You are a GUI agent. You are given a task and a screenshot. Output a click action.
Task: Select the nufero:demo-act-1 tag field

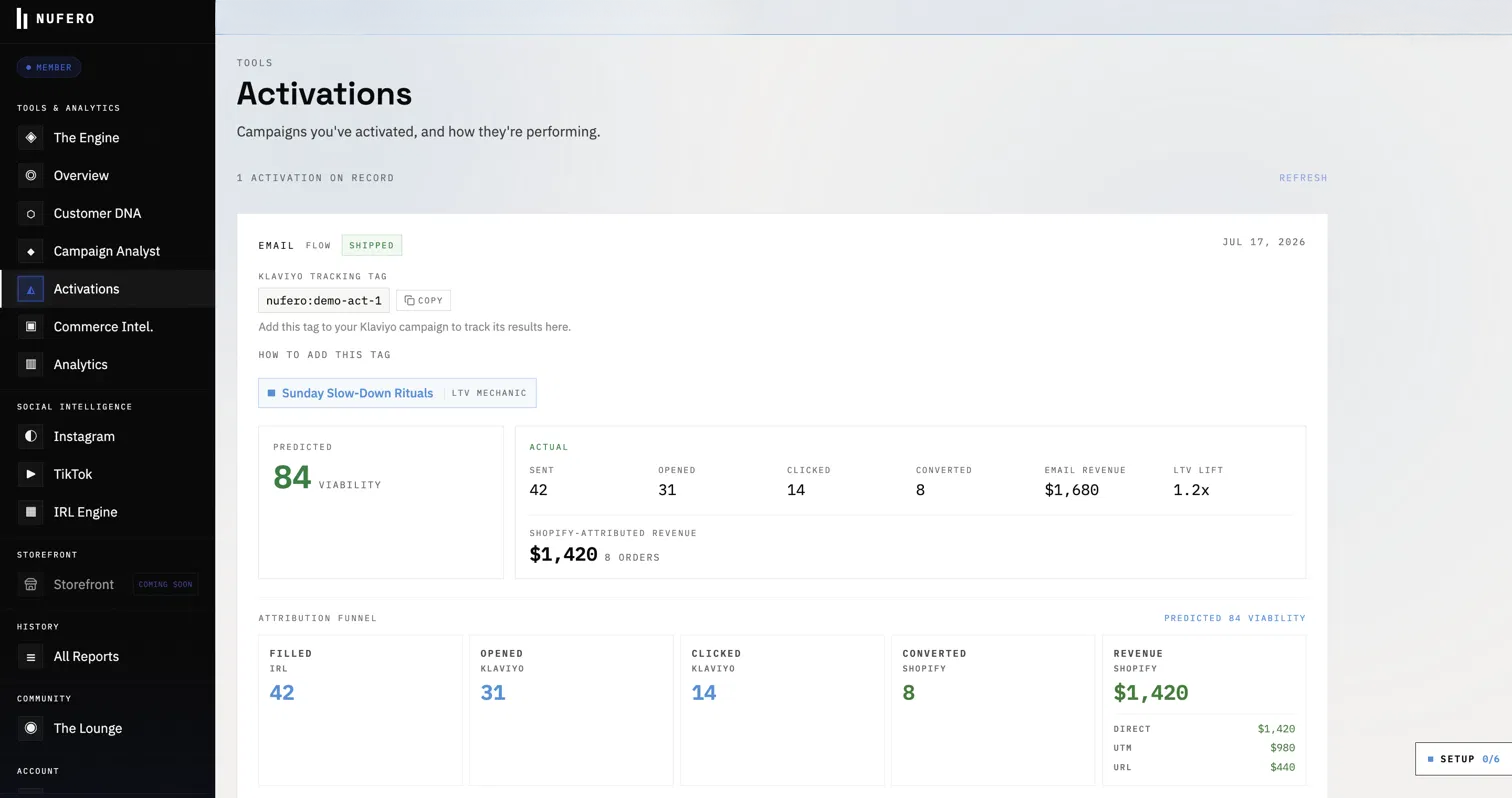(324, 300)
